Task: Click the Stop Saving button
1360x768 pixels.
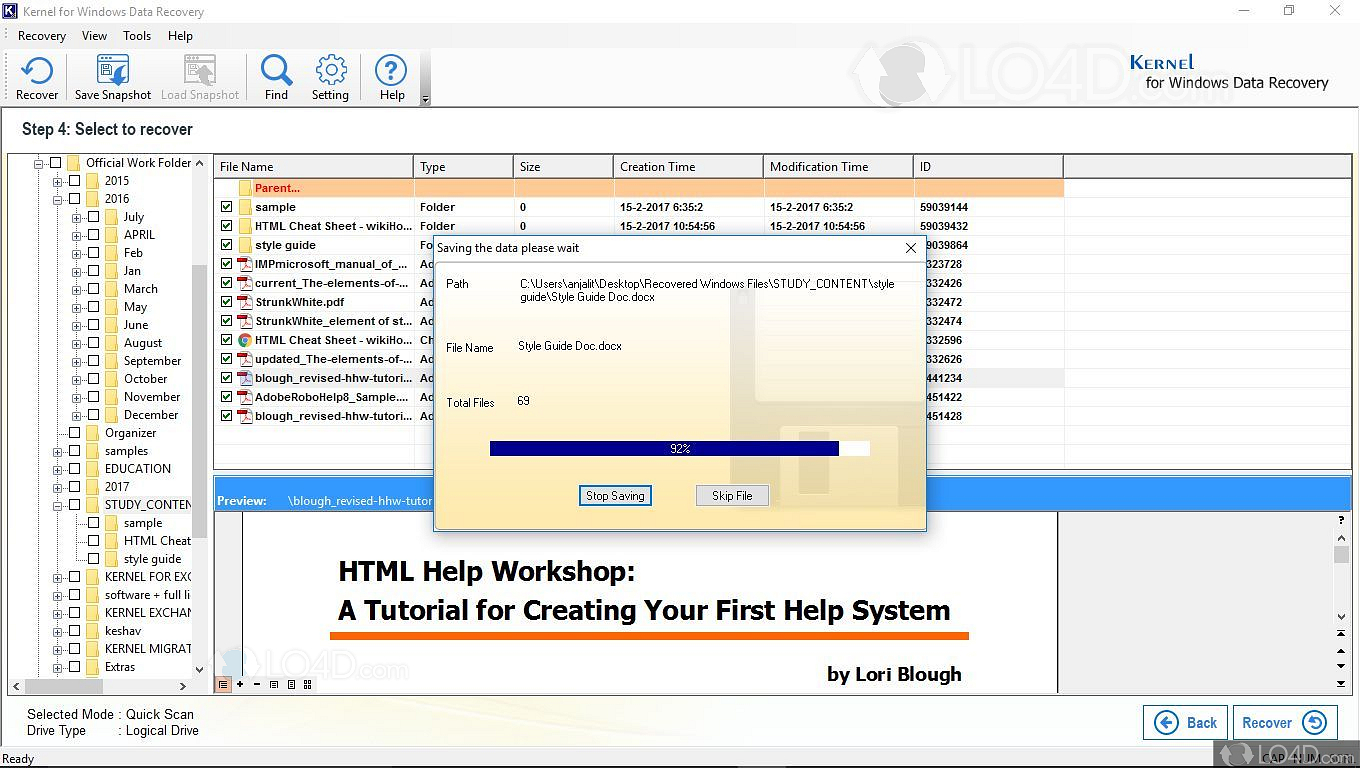Action: (615, 496)
